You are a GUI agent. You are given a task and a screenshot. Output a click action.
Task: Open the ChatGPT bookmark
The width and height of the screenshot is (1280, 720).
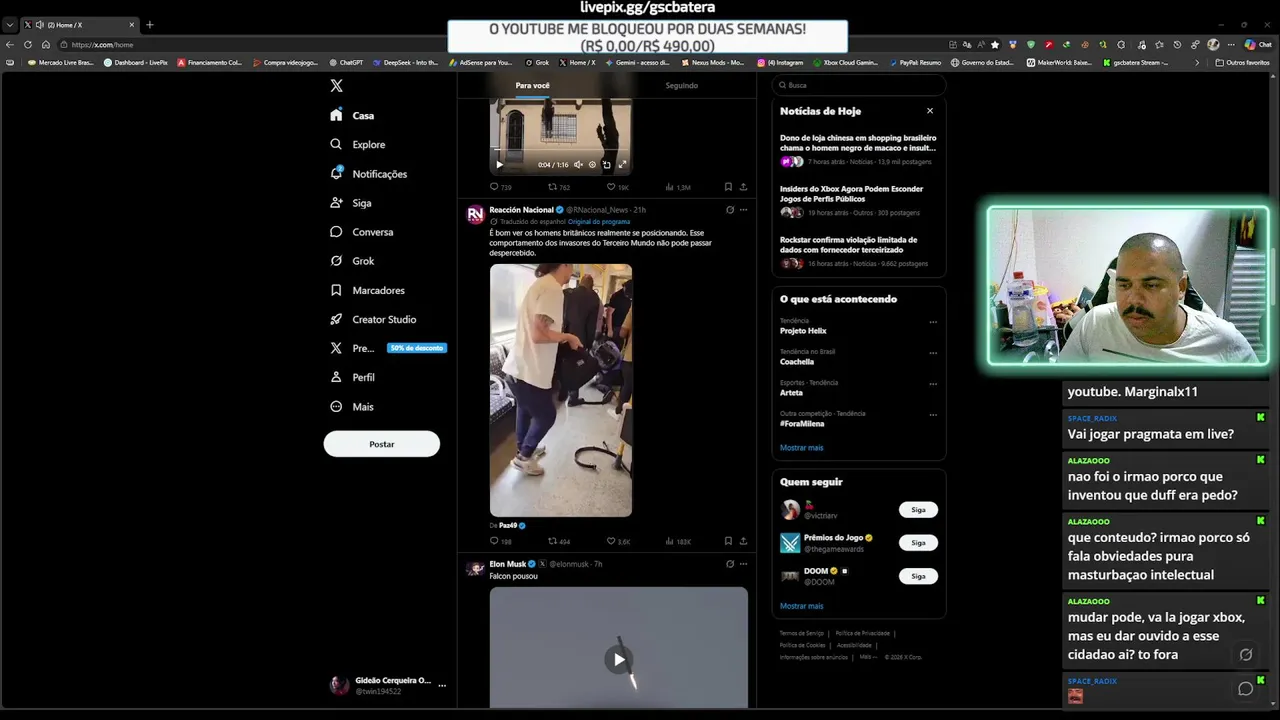pos(346,62)
